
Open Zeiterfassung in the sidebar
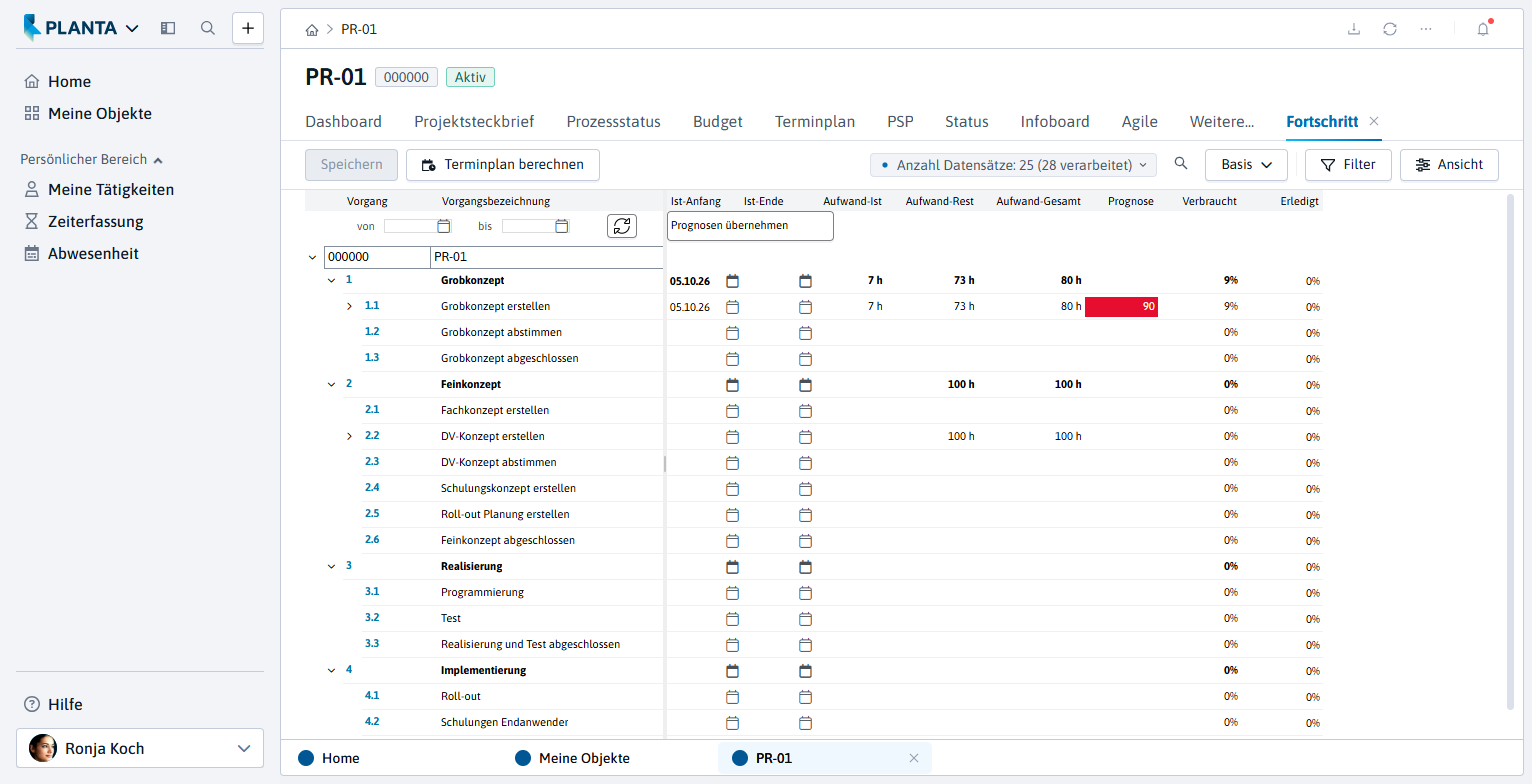(96, 222)
